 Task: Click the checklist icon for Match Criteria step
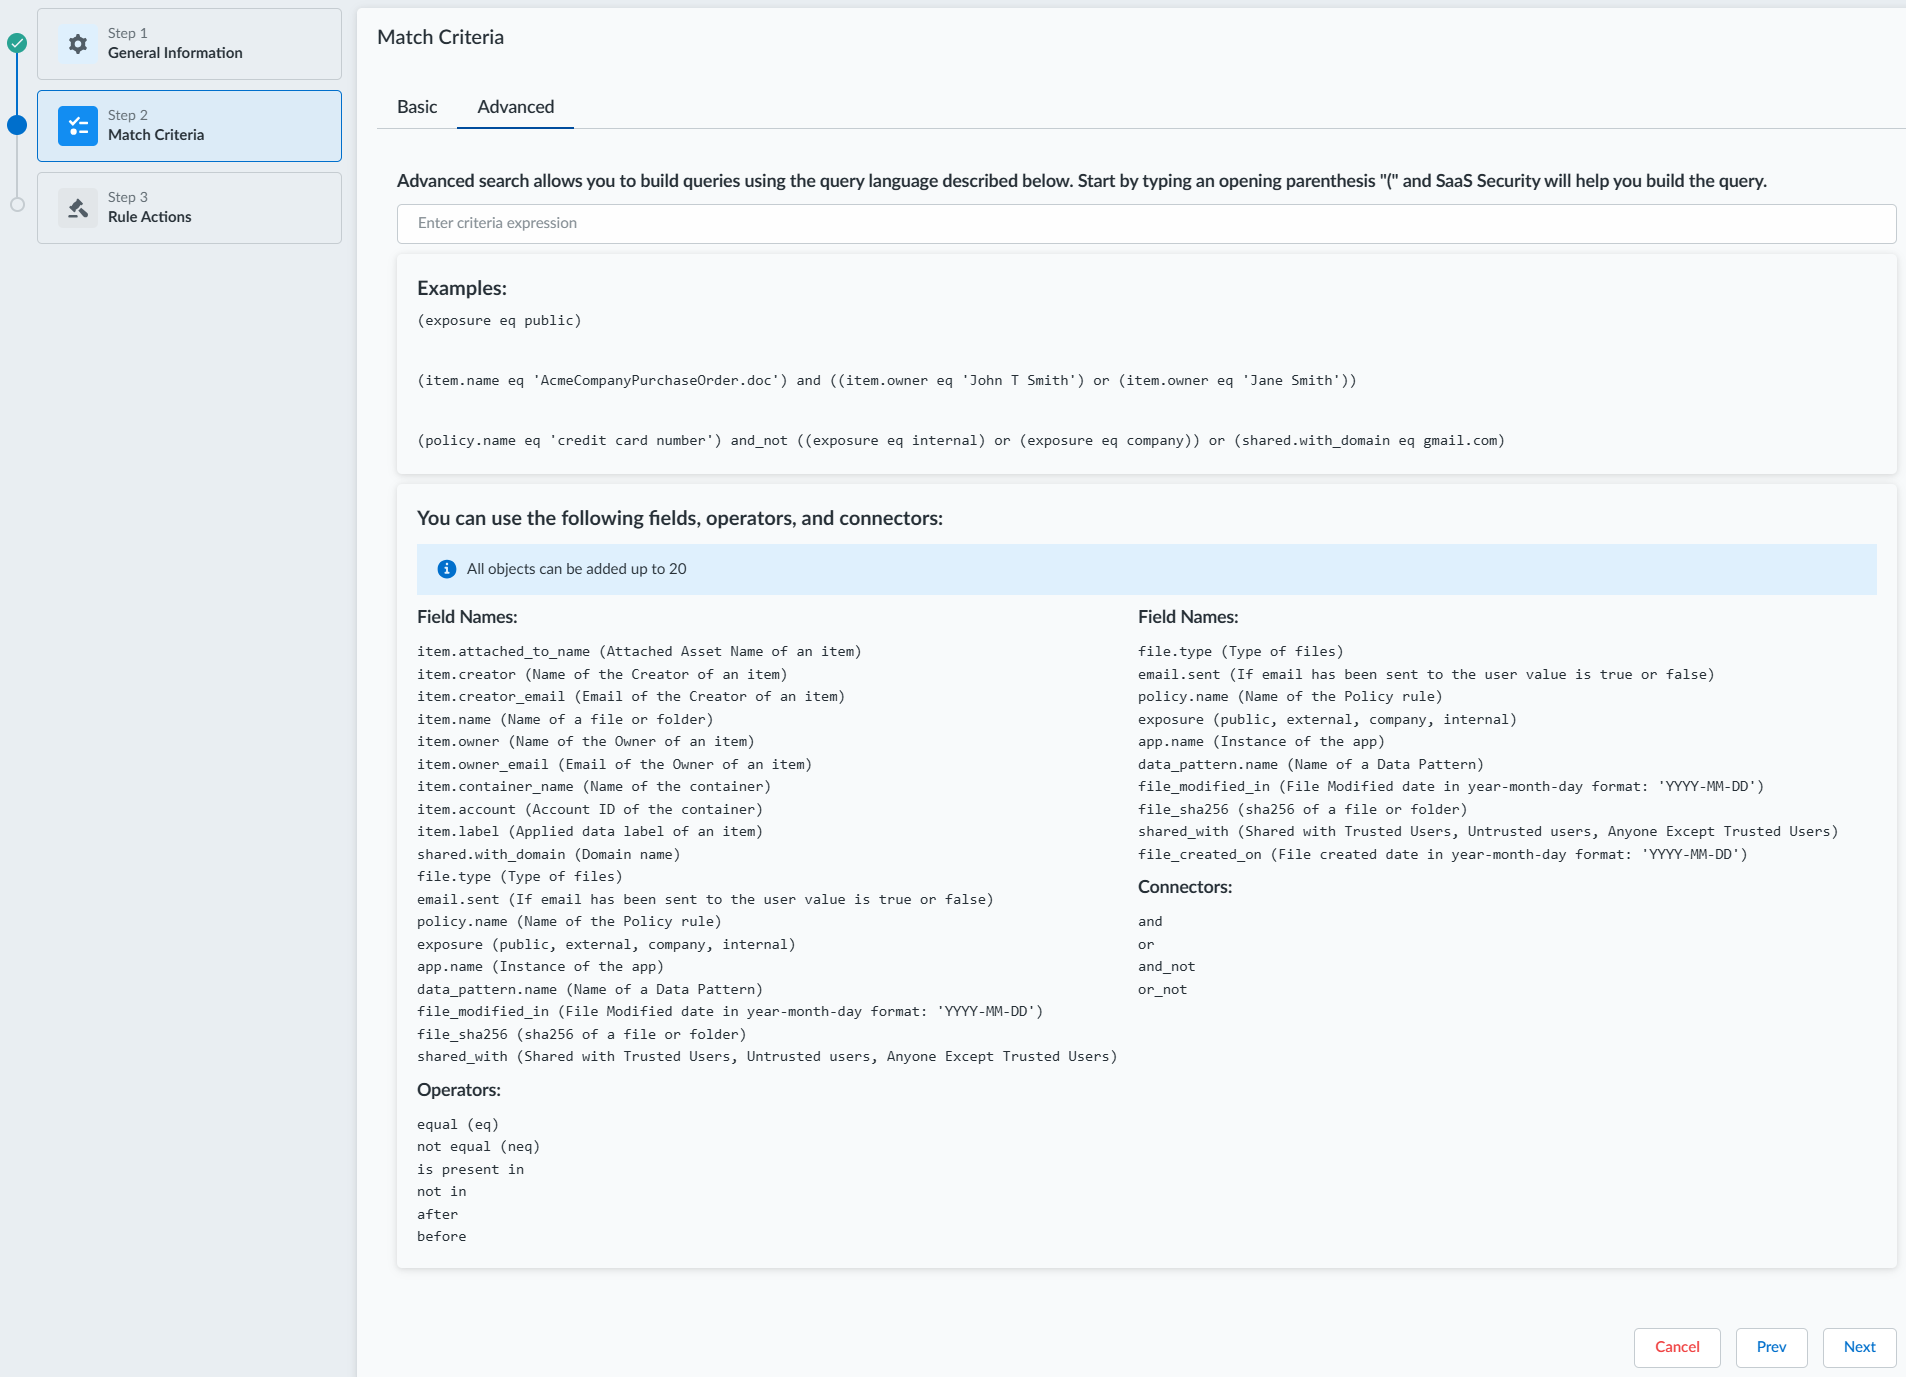tap(77, 126)
